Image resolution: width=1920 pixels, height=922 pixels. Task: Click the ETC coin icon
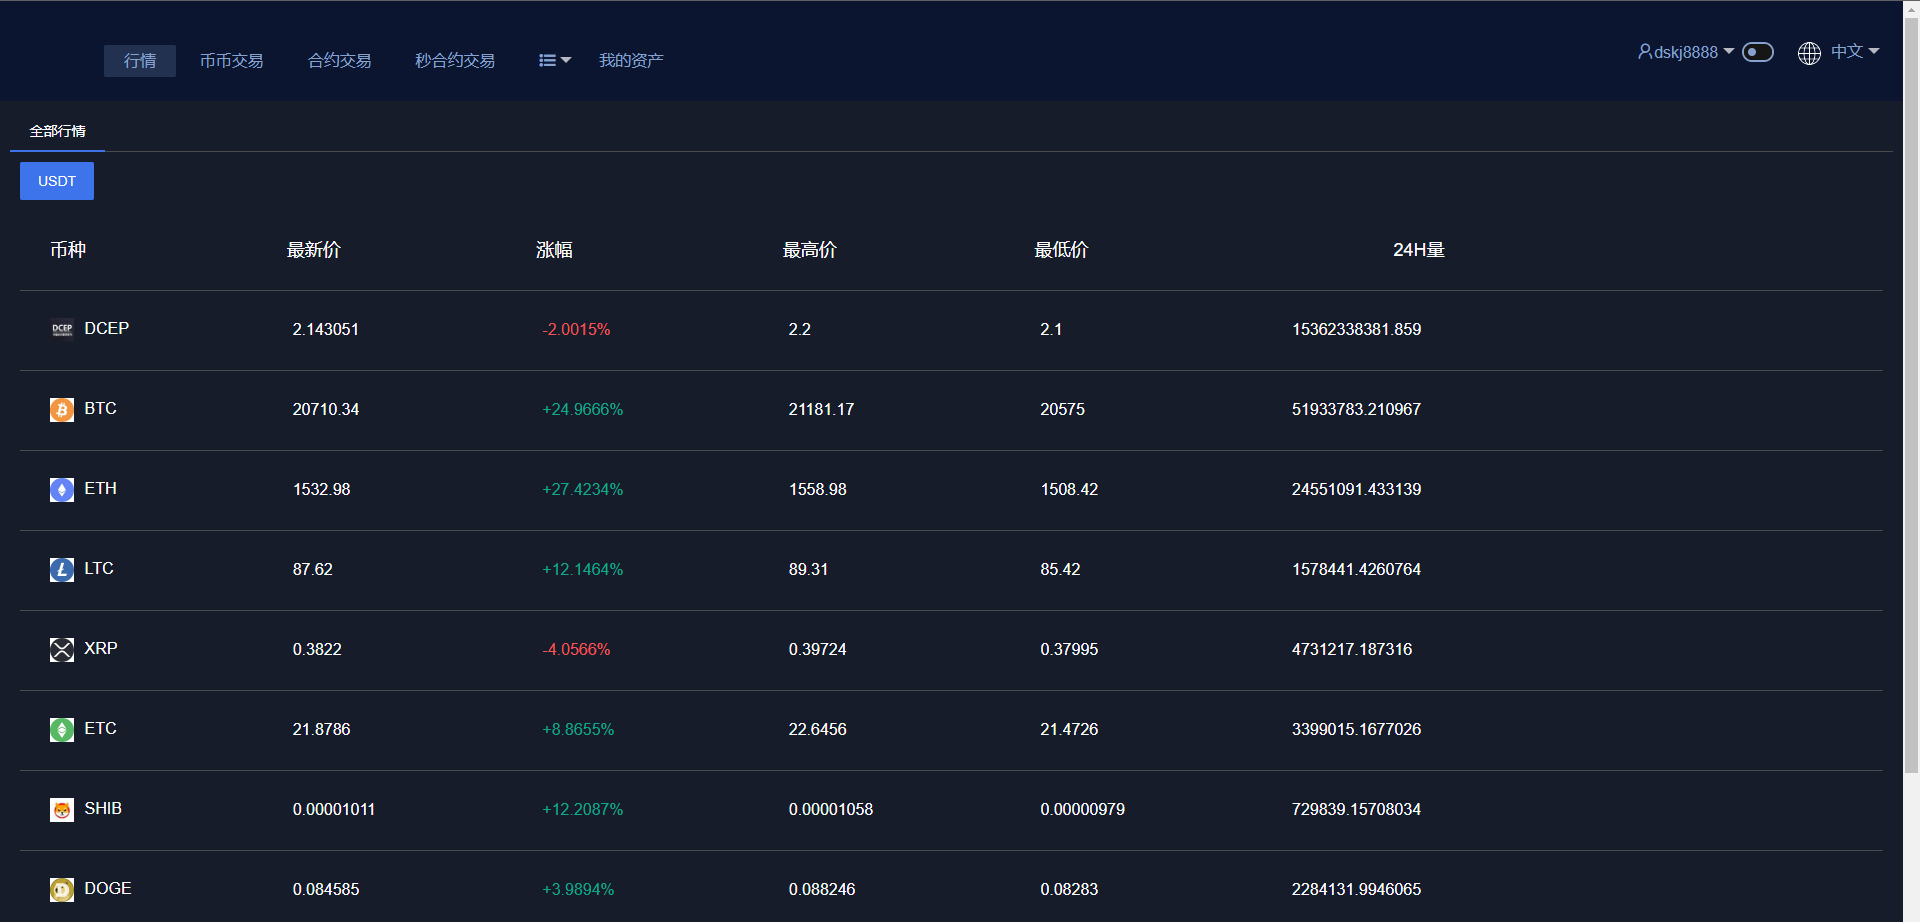click(x=62, y=729)
